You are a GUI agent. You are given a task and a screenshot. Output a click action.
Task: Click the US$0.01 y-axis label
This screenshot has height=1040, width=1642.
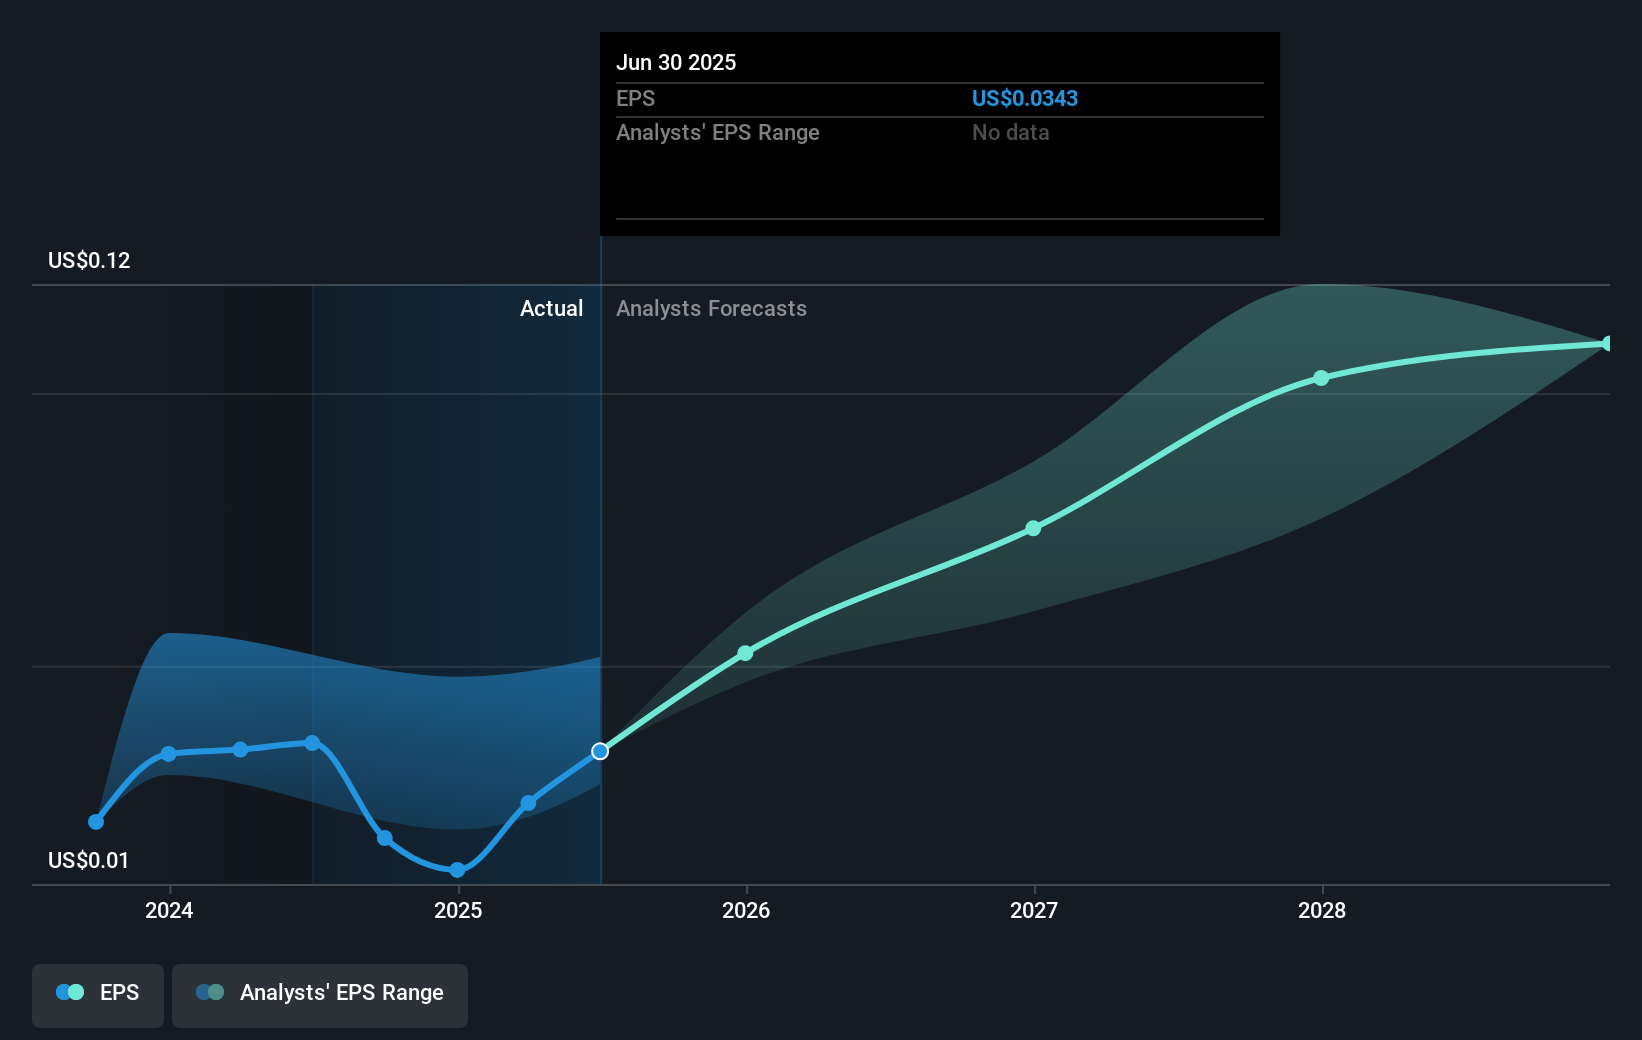(x=88, y=860)
